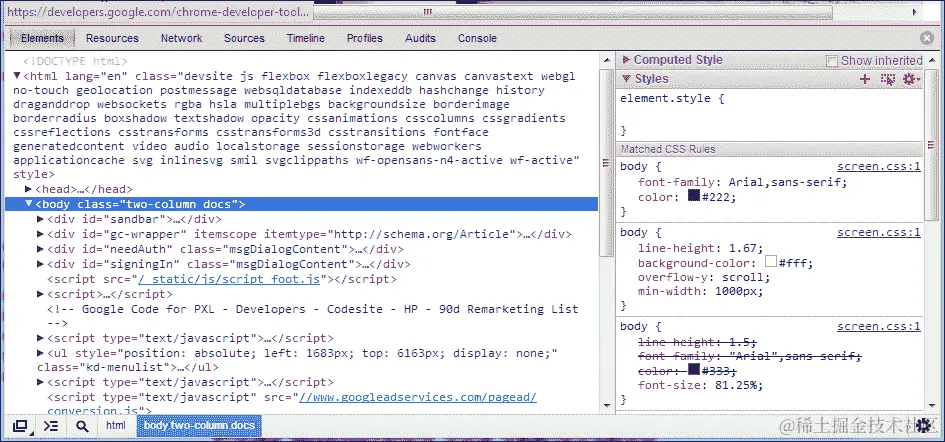Select the script src script_foot.js row
This screenshot has height=442, width=945.
point(222,279)
